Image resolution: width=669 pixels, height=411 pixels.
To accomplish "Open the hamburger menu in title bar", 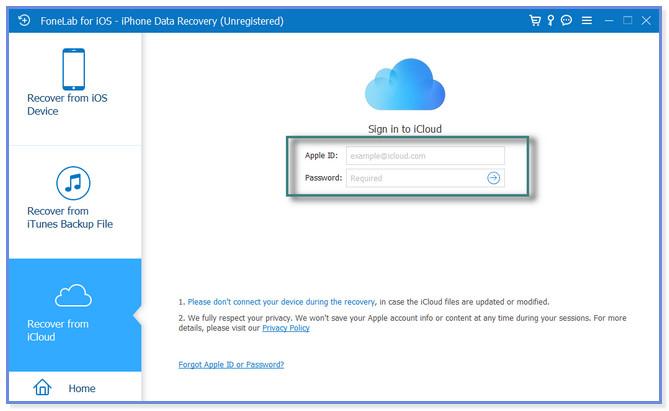I will (587, 20).
